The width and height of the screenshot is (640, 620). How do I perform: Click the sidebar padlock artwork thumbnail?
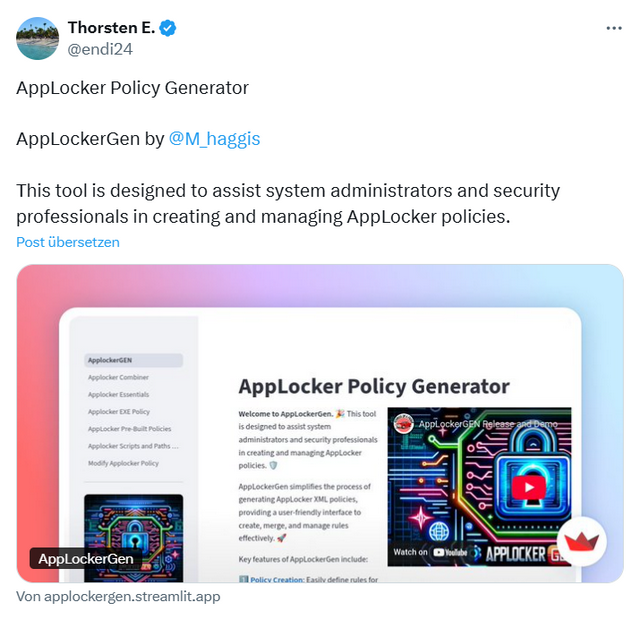[133, 538]
